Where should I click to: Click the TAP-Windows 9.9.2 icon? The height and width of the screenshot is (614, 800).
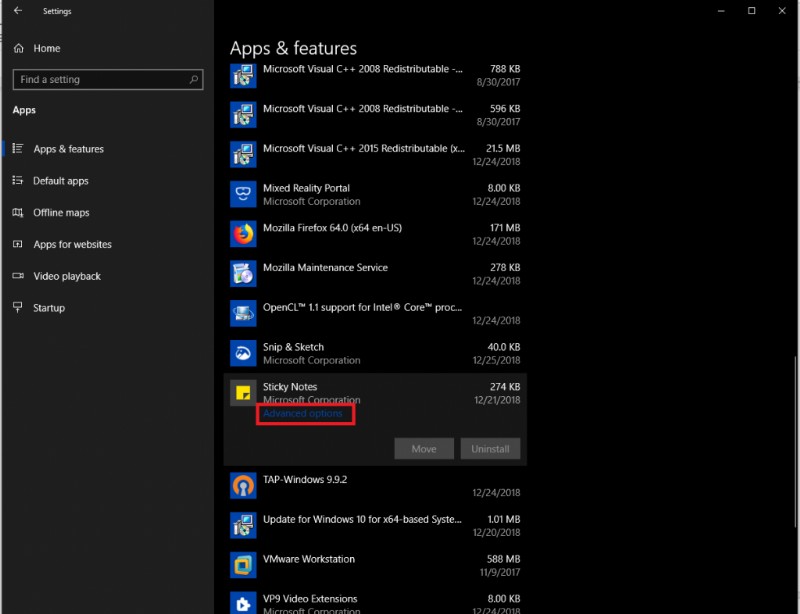click(242, 484)
